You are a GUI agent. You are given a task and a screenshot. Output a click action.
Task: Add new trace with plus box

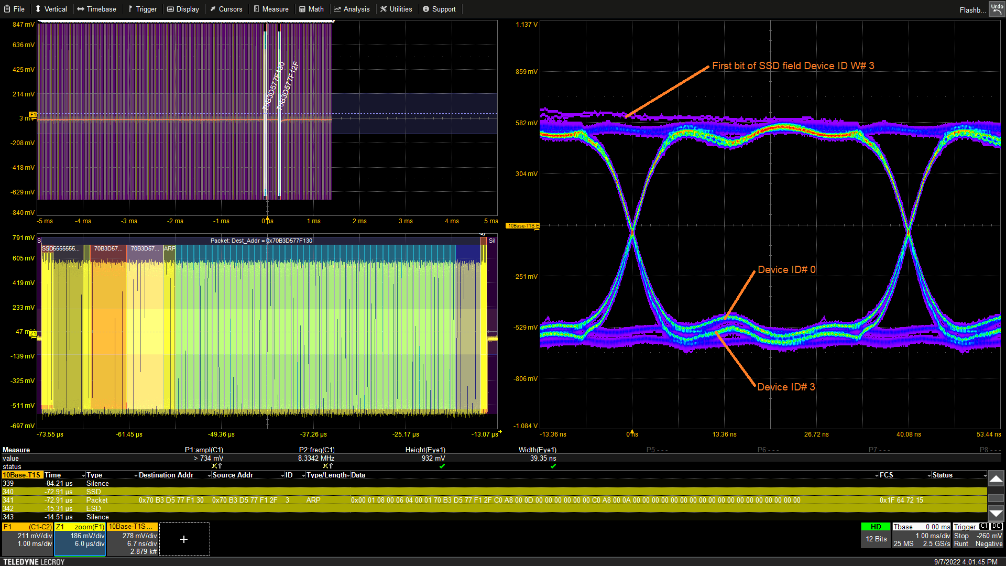[184, 538]
